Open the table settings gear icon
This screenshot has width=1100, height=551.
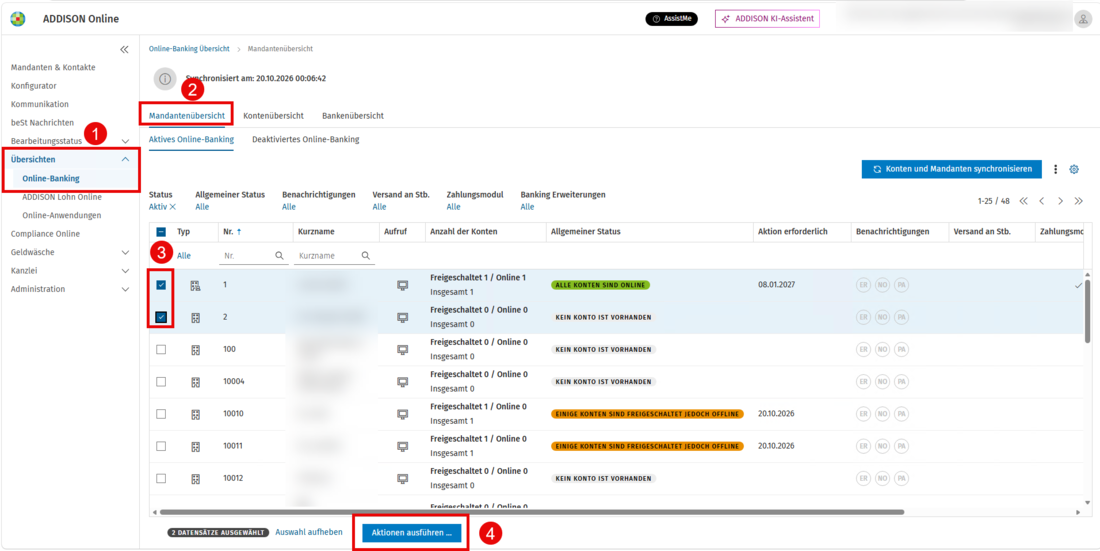(x=1073, y=169)
